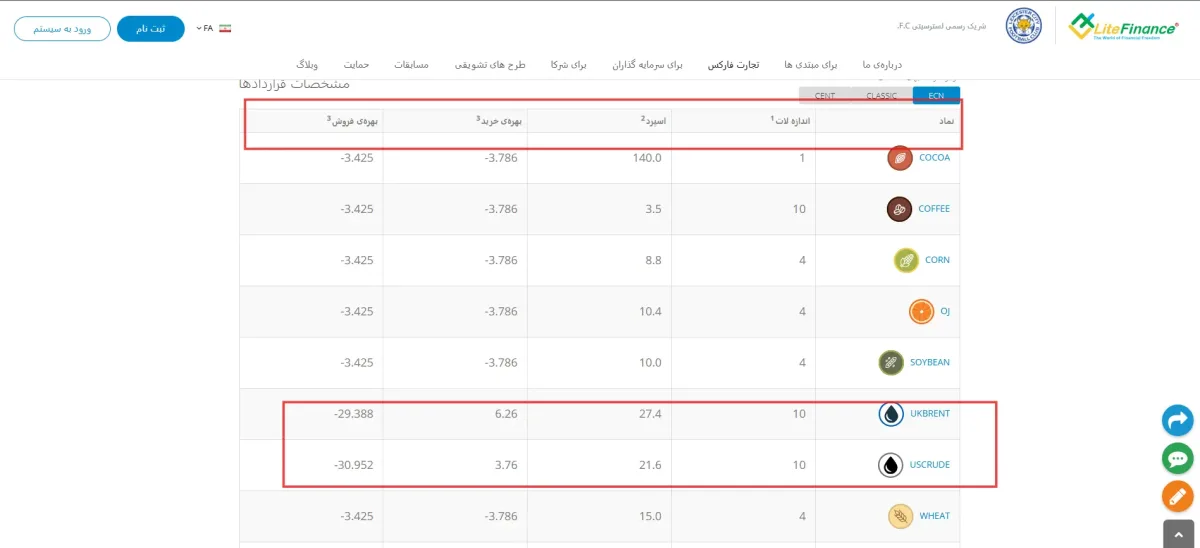Click the CORN instrument icon
This screenshot has width=1200, height=548.
(906, 260)
